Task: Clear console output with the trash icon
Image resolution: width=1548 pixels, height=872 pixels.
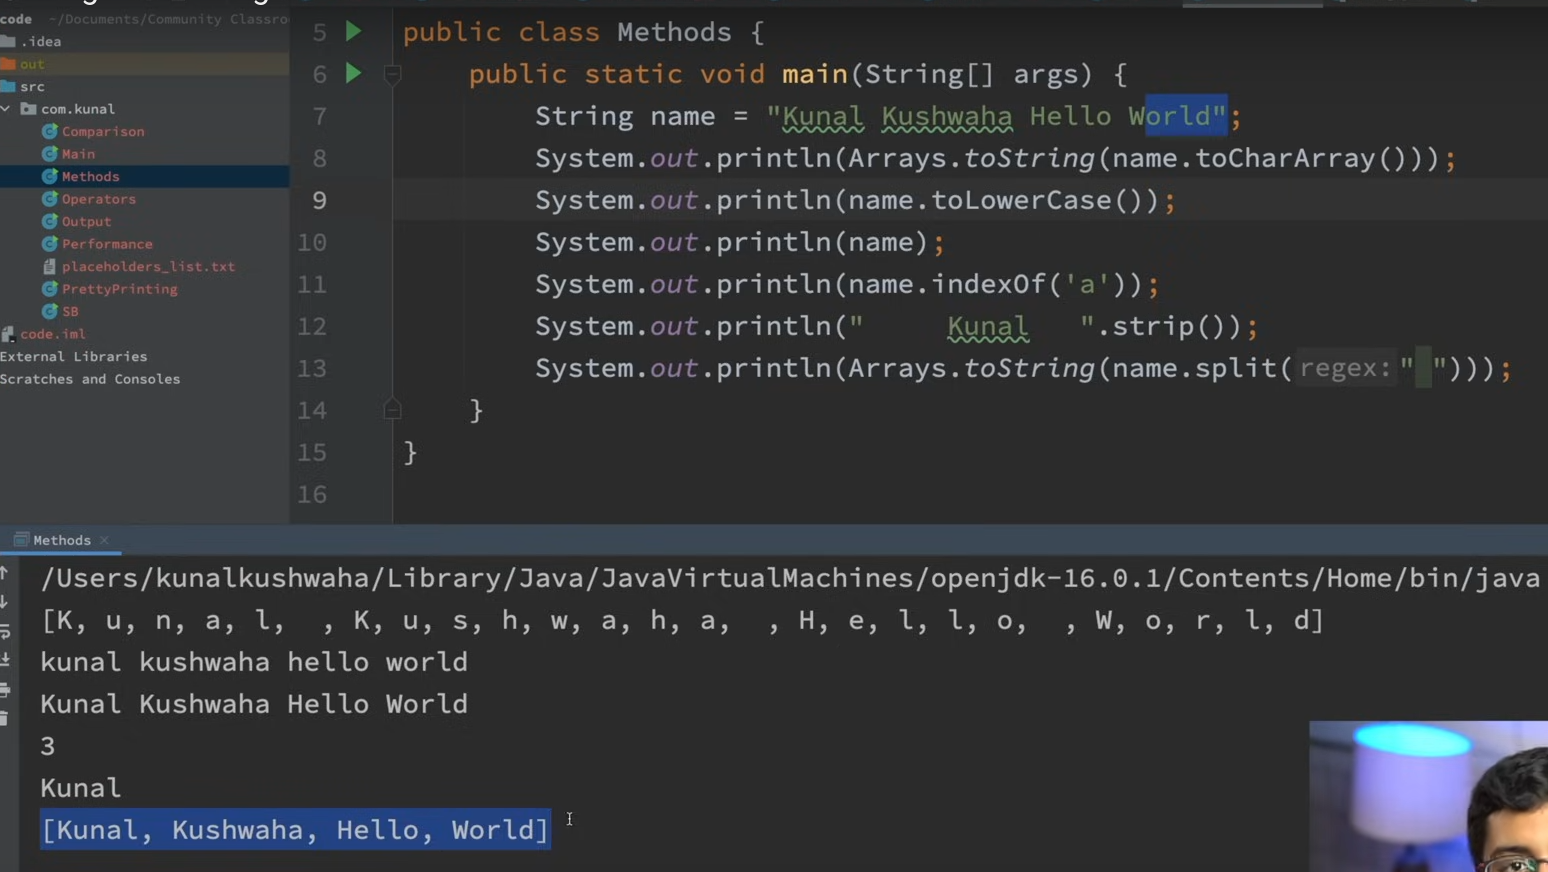Action: 5,718
